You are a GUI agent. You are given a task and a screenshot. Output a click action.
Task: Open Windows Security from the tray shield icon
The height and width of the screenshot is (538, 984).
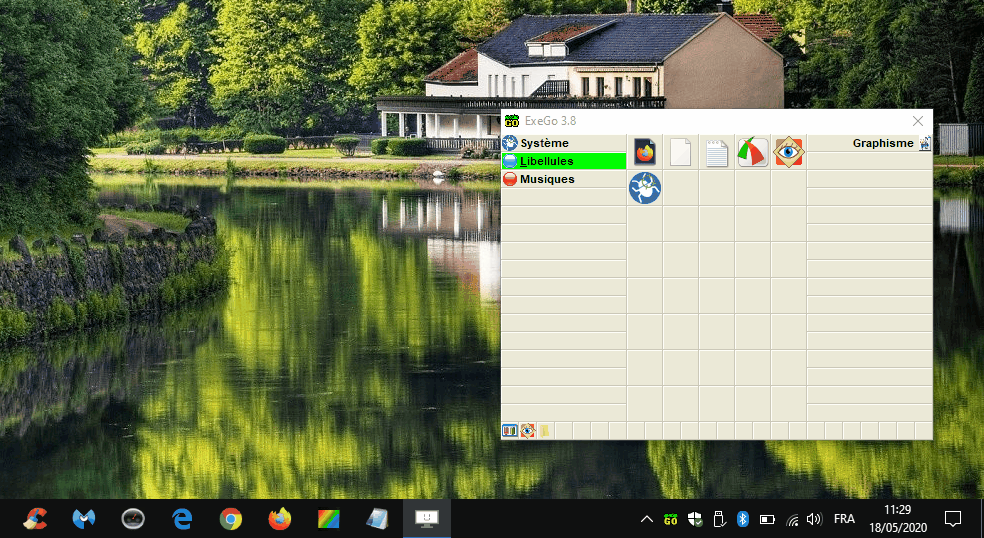point(695,519)
